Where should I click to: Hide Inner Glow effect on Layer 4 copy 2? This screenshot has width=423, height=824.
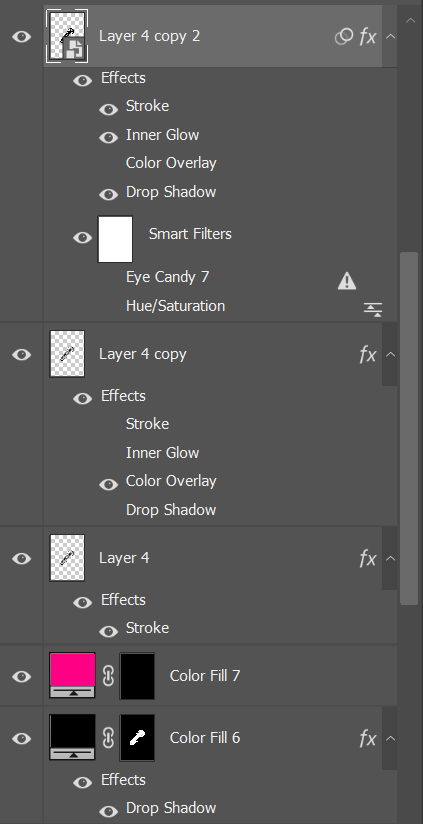click(108, 138)
